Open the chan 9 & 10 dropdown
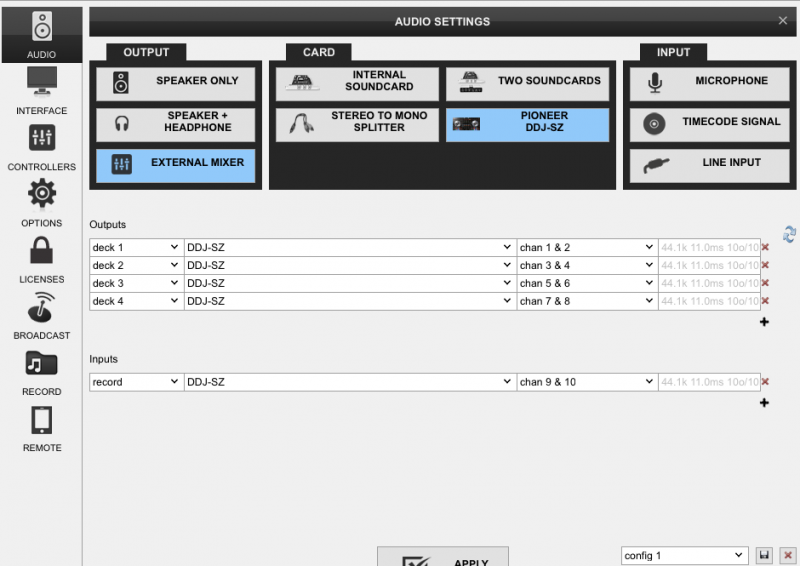This screenshot has width=800, height=566. click(587, 382)
